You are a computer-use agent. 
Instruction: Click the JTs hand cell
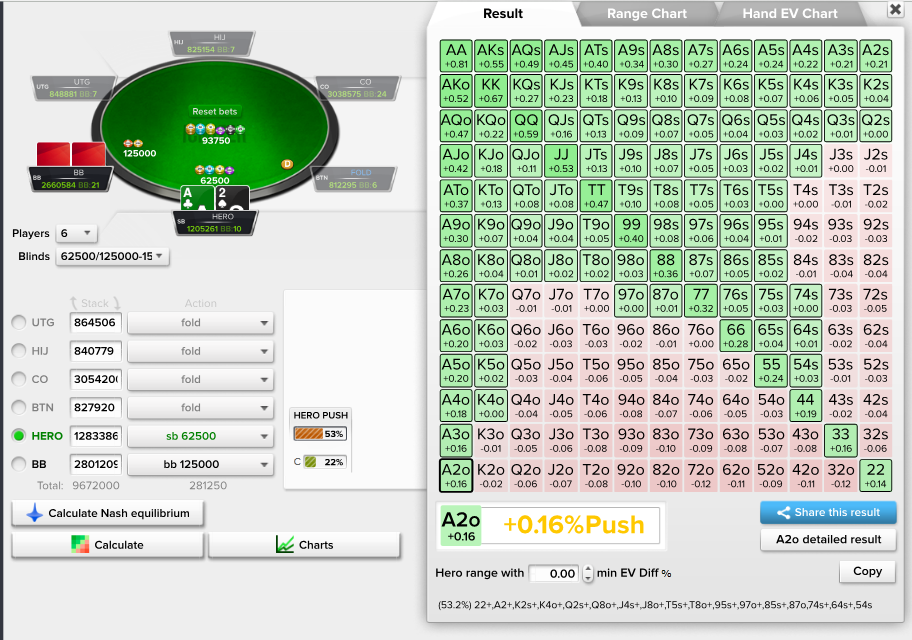tap(596, 161)
